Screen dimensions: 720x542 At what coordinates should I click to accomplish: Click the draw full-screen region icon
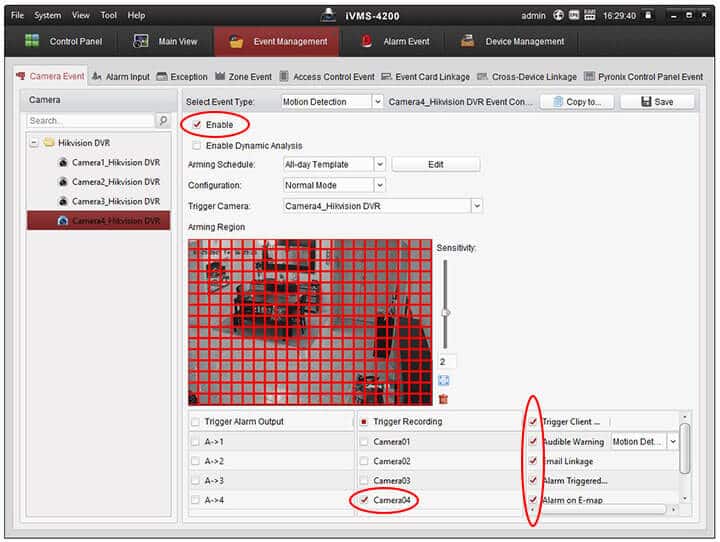(x=444, y=380)
